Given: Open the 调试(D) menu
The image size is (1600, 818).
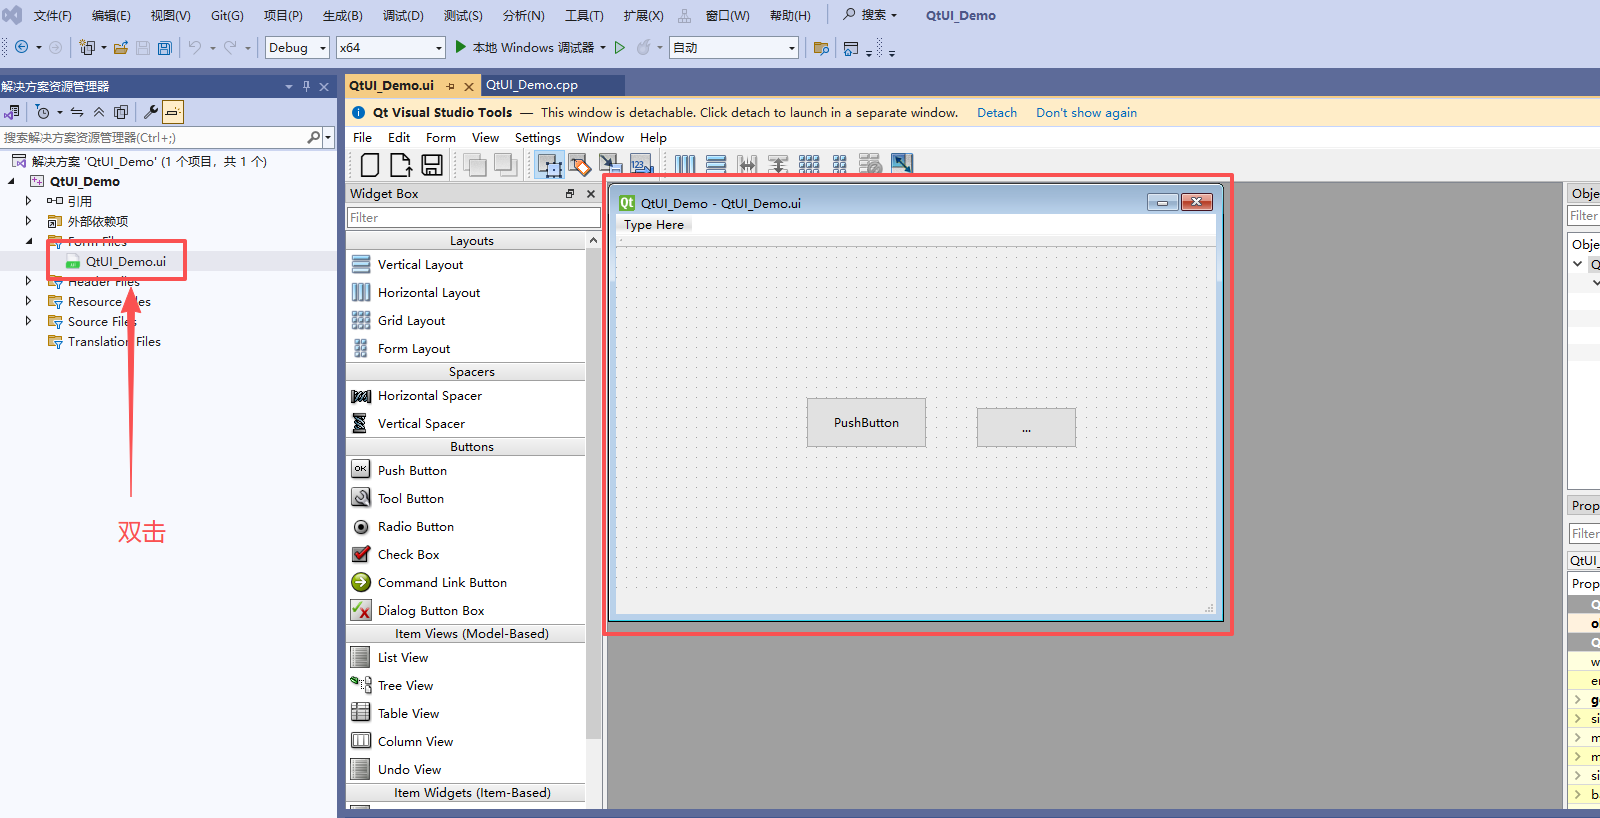Looking at the screenshot, I should 403,15.
